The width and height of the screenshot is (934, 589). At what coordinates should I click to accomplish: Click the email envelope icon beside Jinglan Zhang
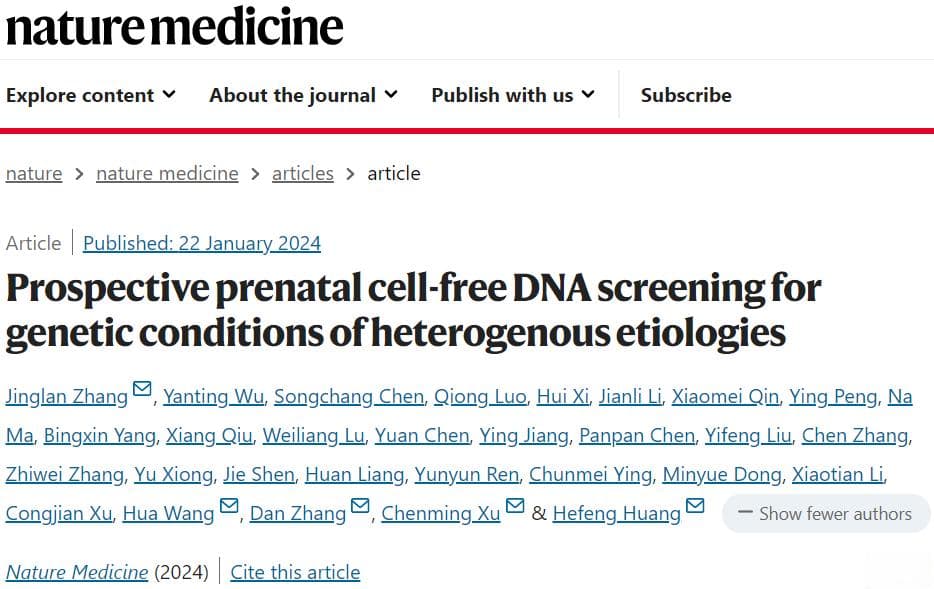point(142,389)
